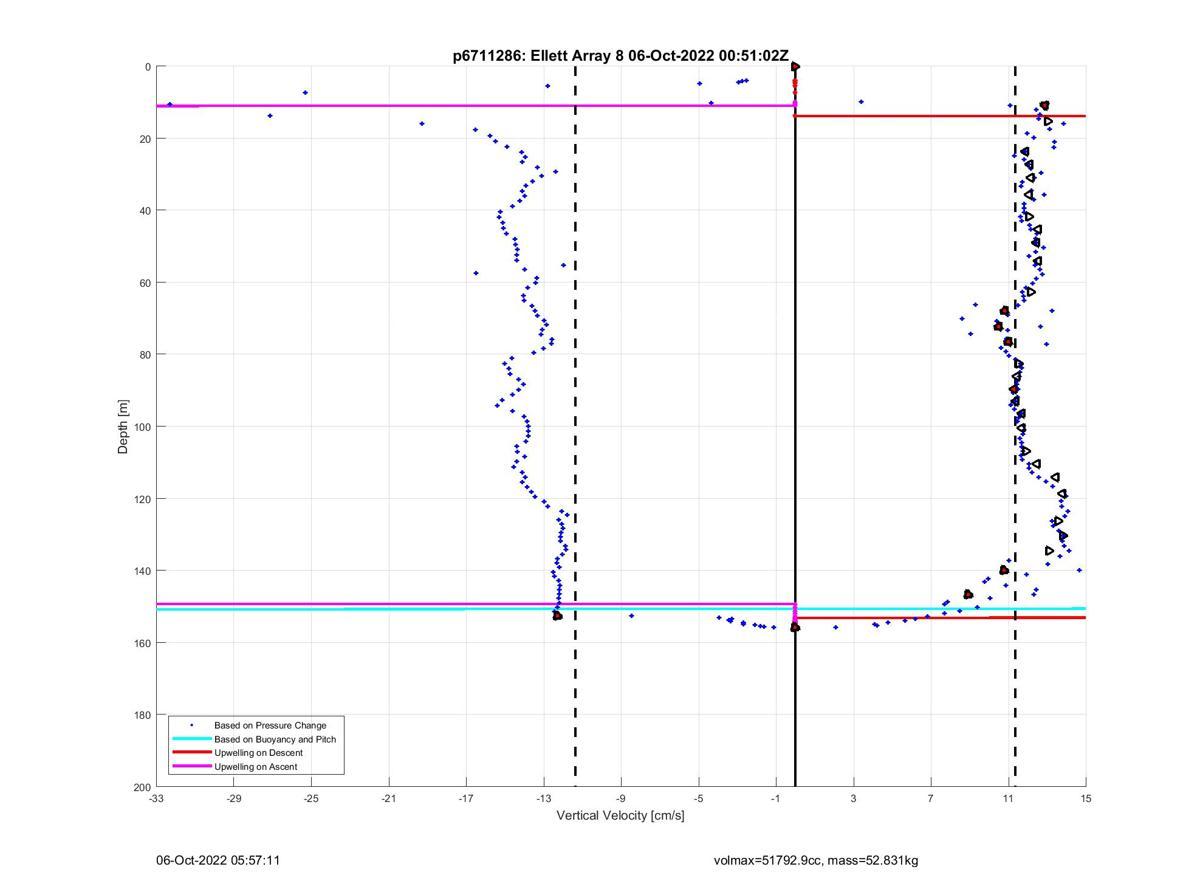Screen dimensions: 1200x885
Task: Click the y-axis tick label '20'
Action: pyautogui.click(x=145, y=139)
